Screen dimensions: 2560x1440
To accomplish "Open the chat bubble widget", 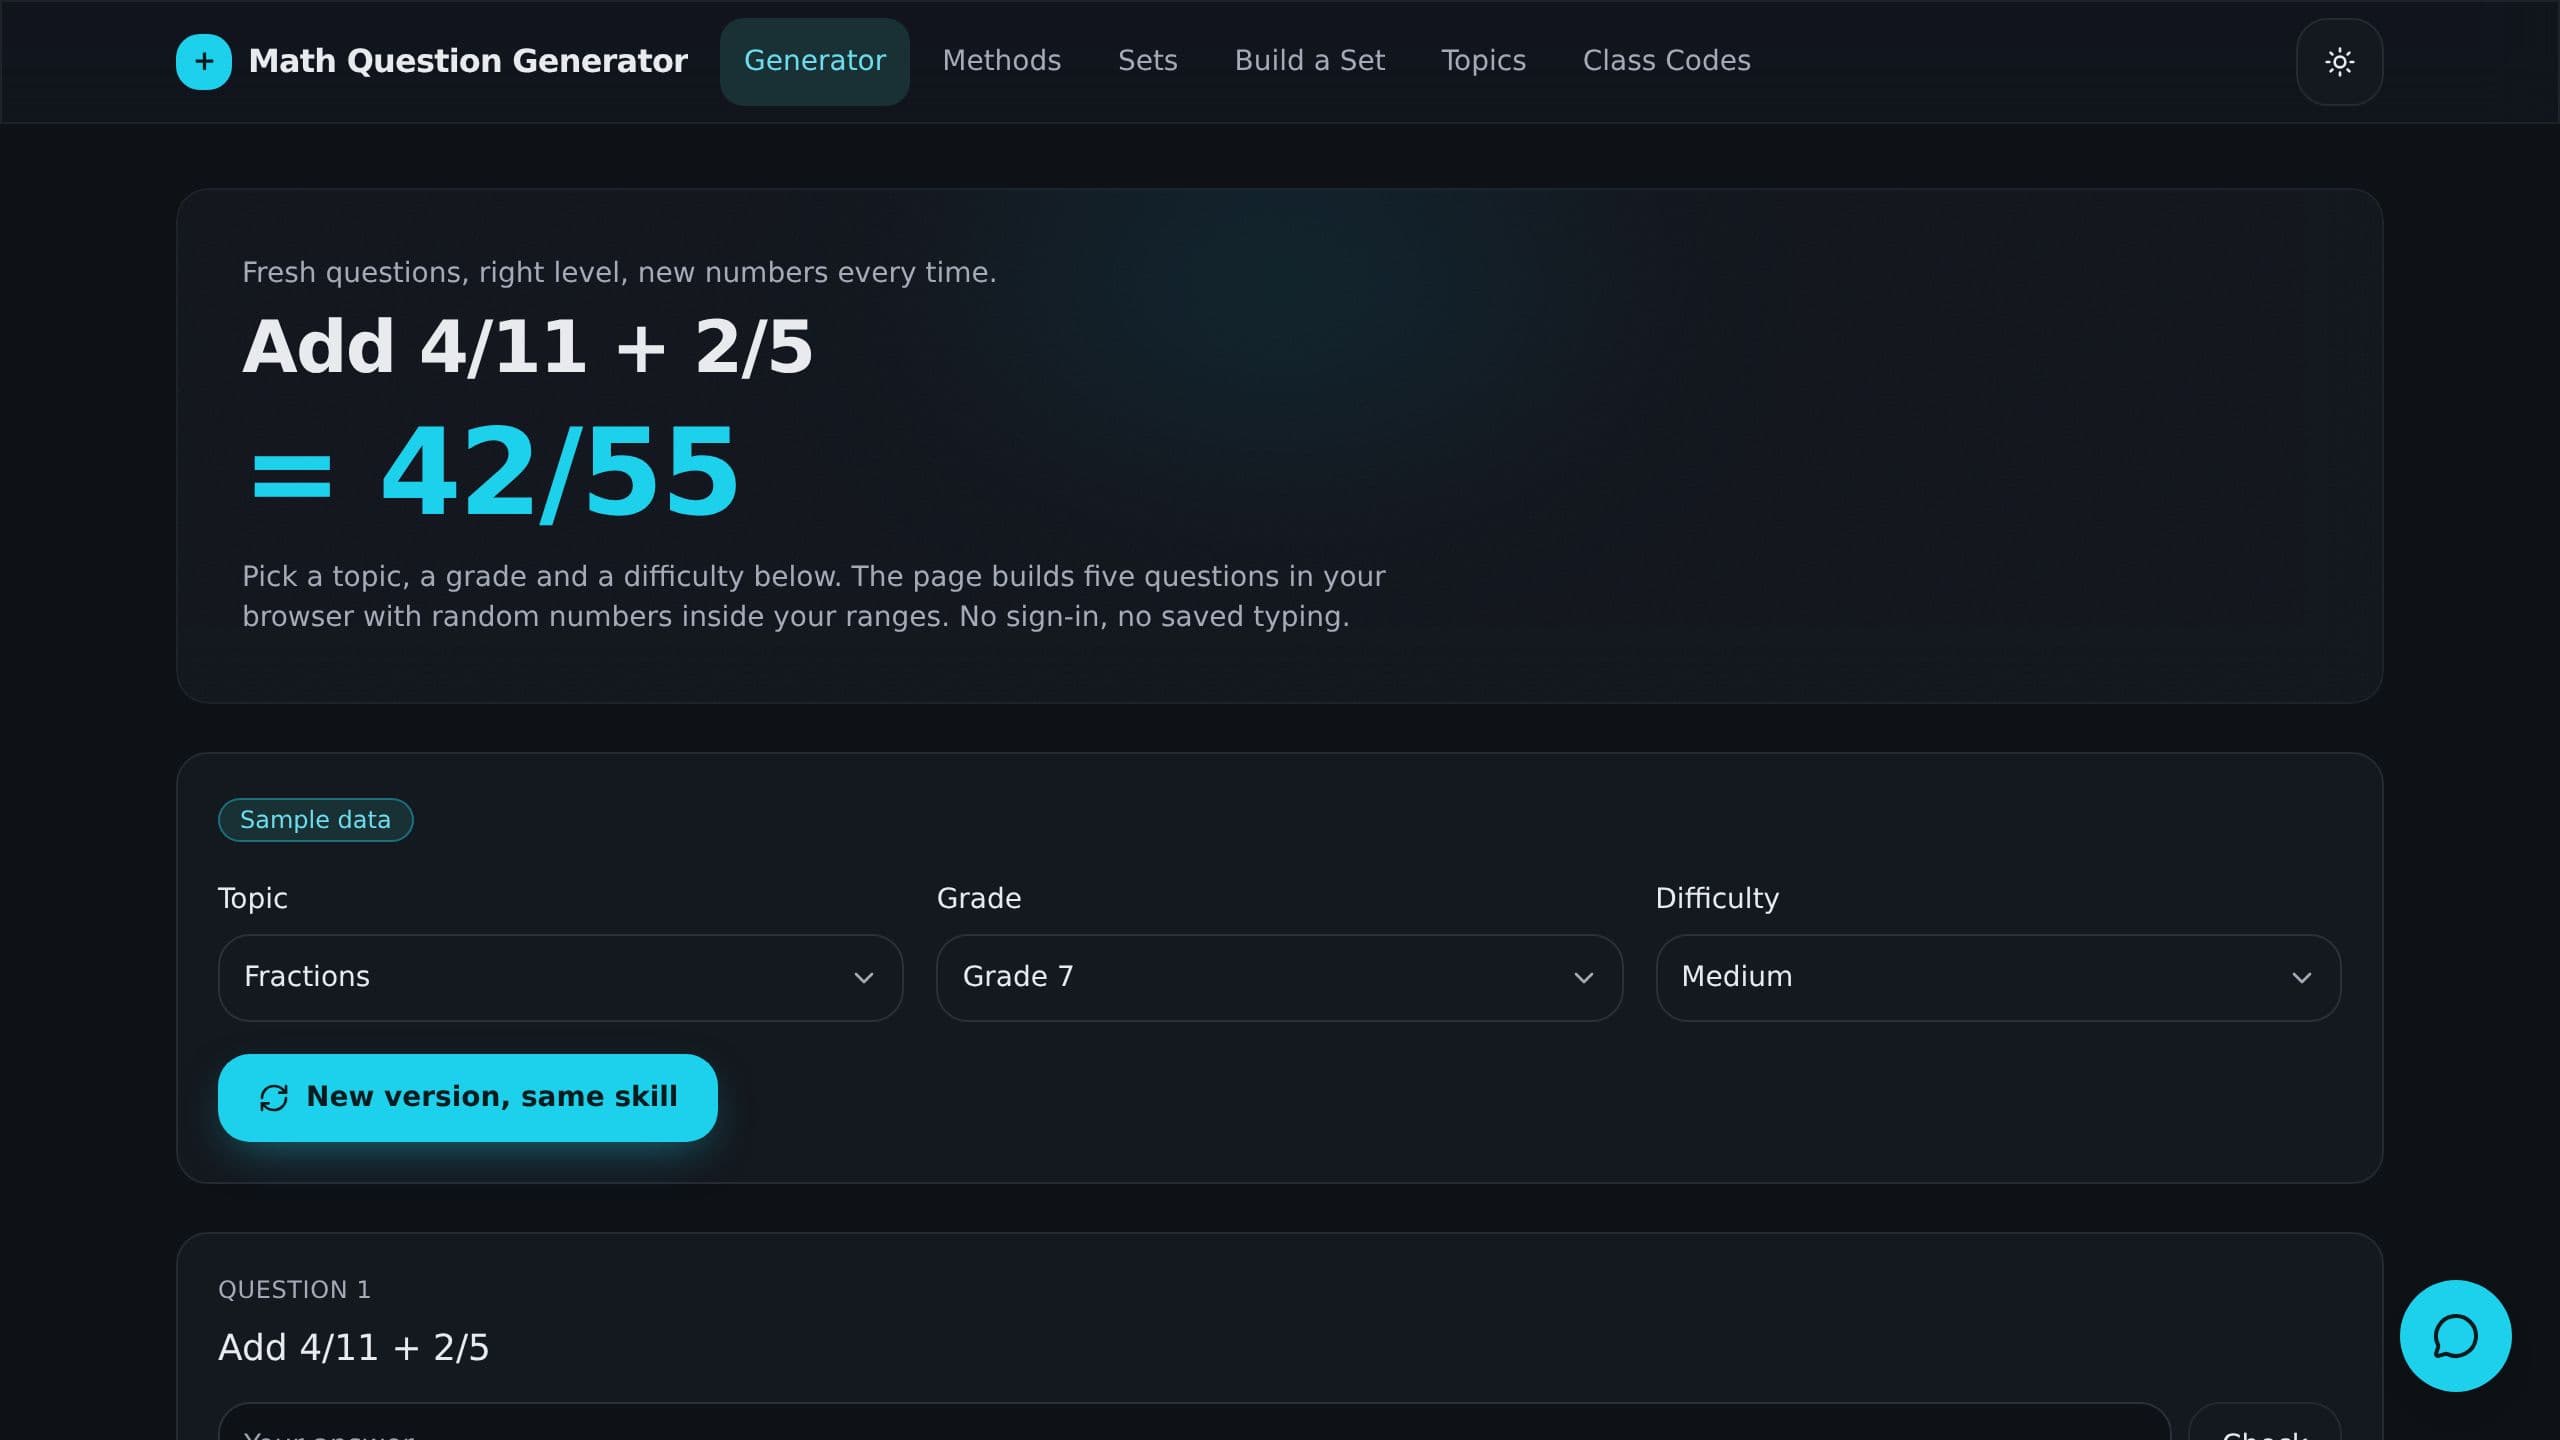I will pyautogui.click(x=2455, y=1336).
